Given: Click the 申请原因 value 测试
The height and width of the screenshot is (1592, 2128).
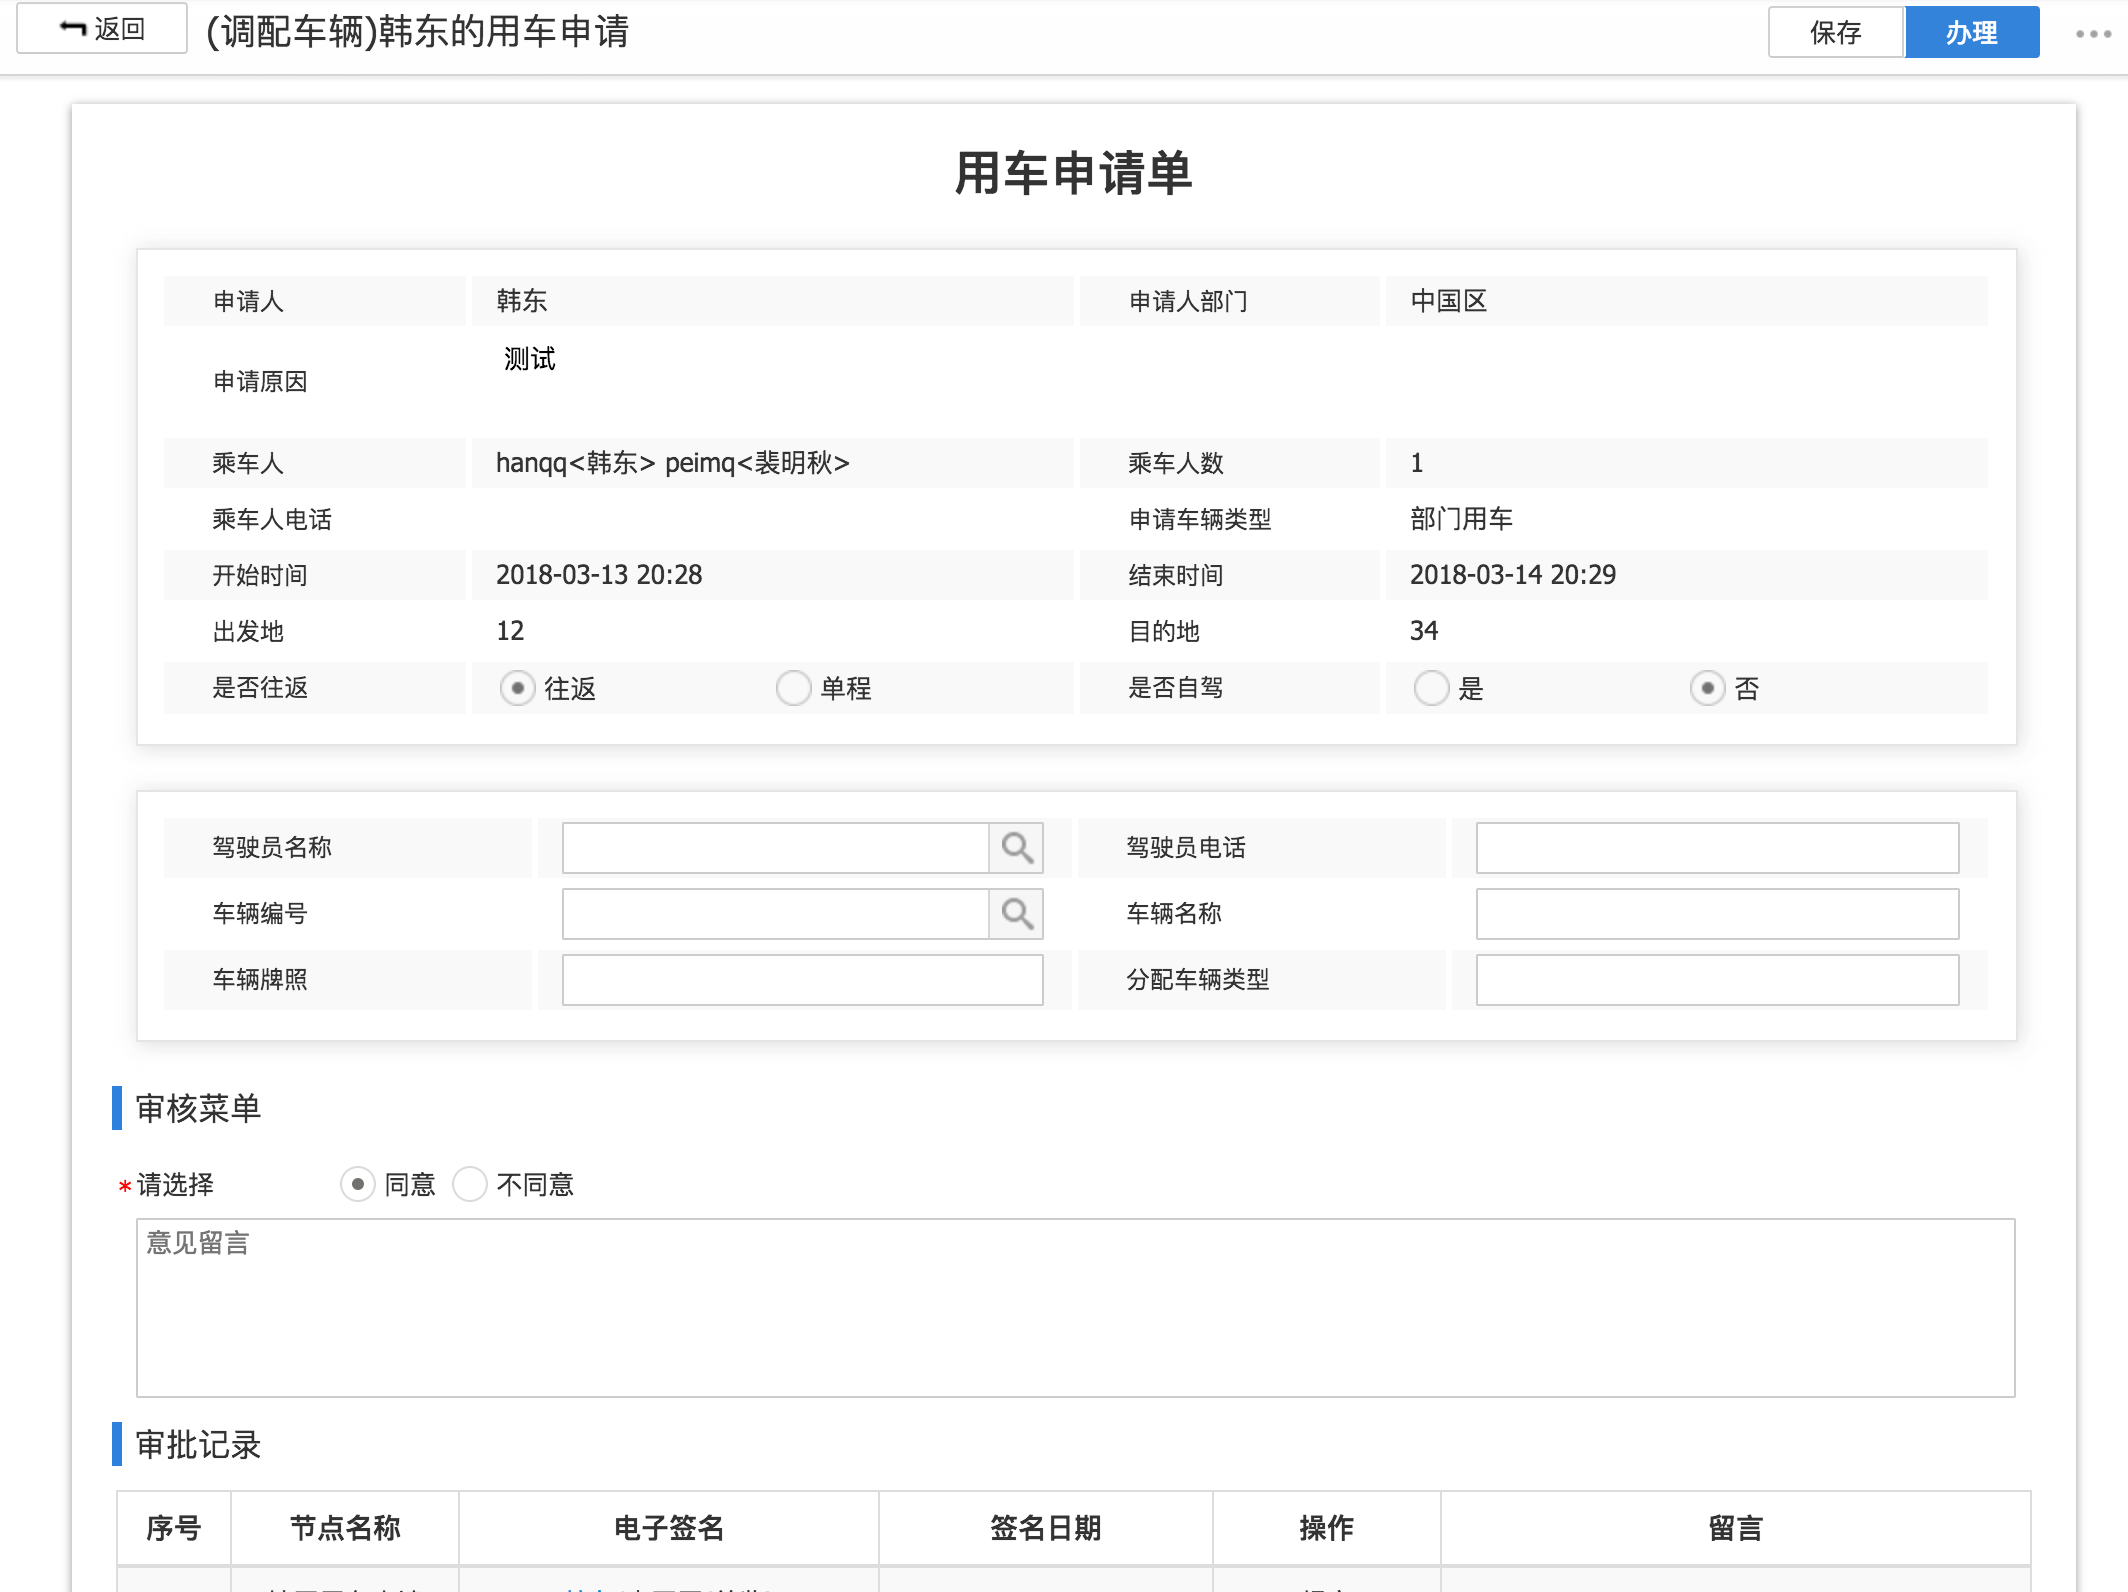Looking at the screenshot, I should click(x=529, y=359).
